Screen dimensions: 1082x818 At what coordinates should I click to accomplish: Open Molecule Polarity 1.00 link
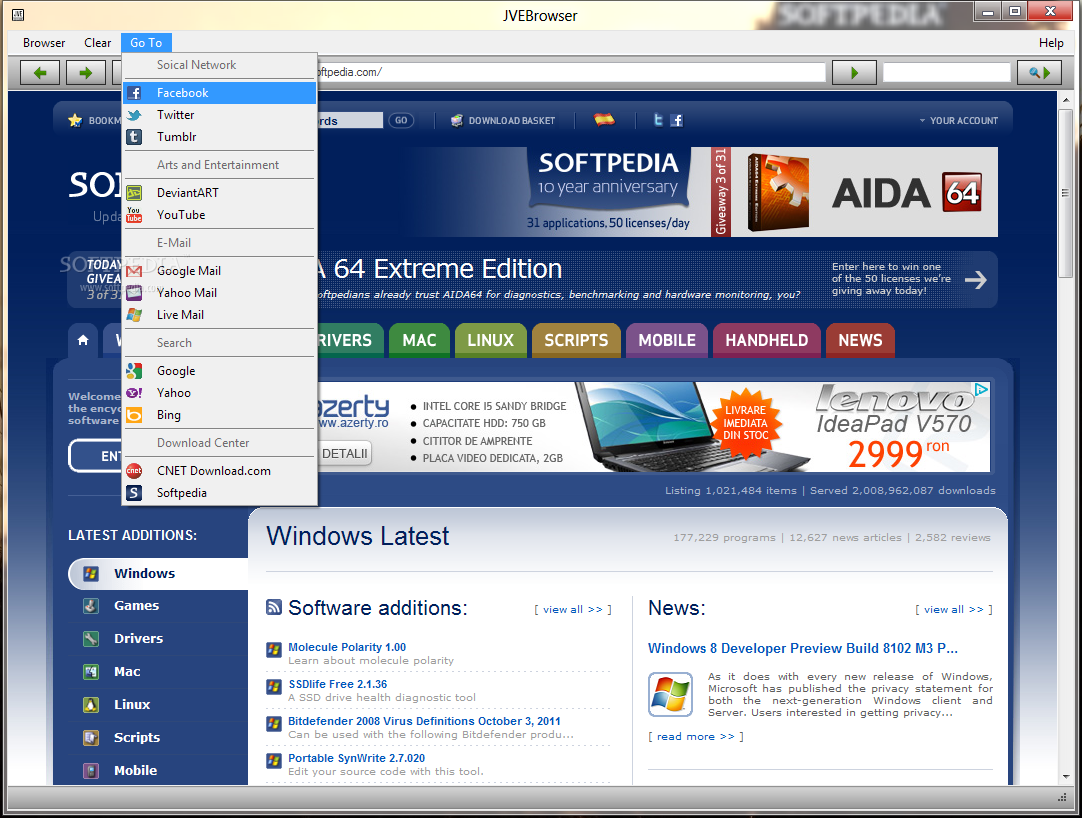(x=347, y=647)
